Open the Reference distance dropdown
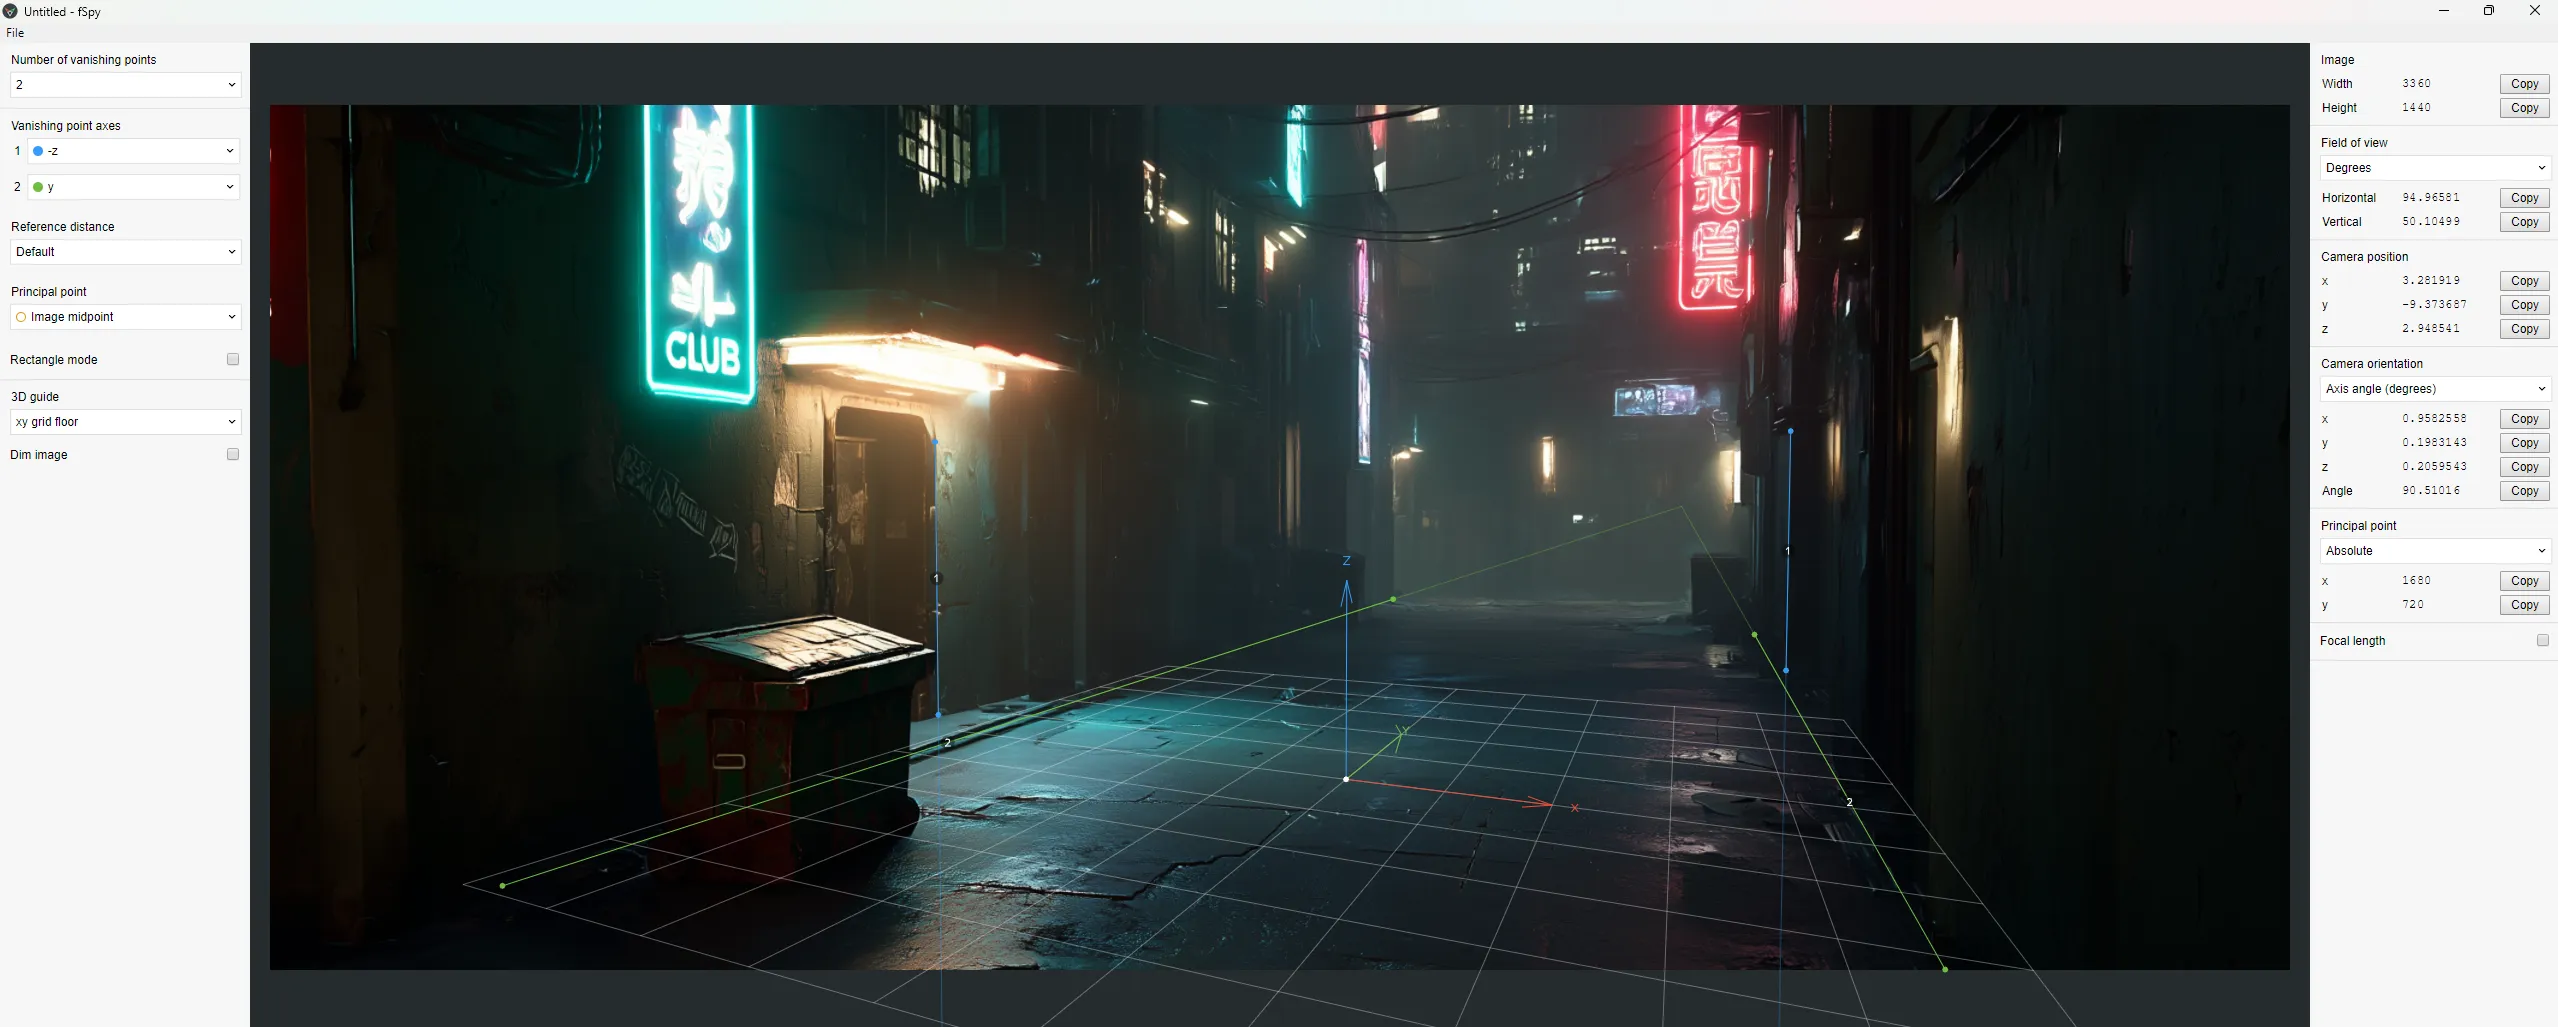Image resolution: width=2558 pixels, height=1027 pixels. tap(124, 252)
